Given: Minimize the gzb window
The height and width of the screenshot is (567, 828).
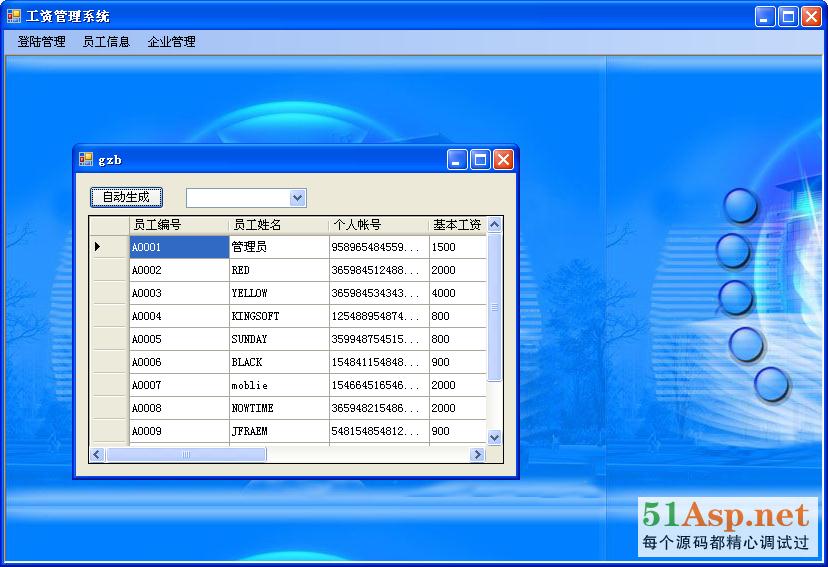Looking at the screenshot, I should [457, 159].
